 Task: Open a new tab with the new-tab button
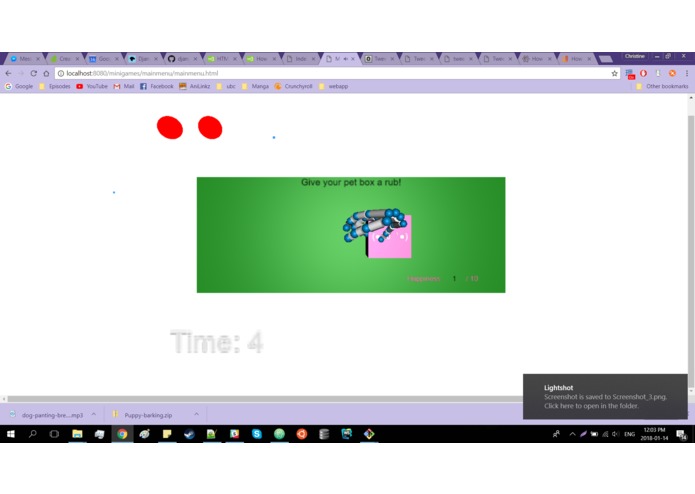[x=605, y=58]
